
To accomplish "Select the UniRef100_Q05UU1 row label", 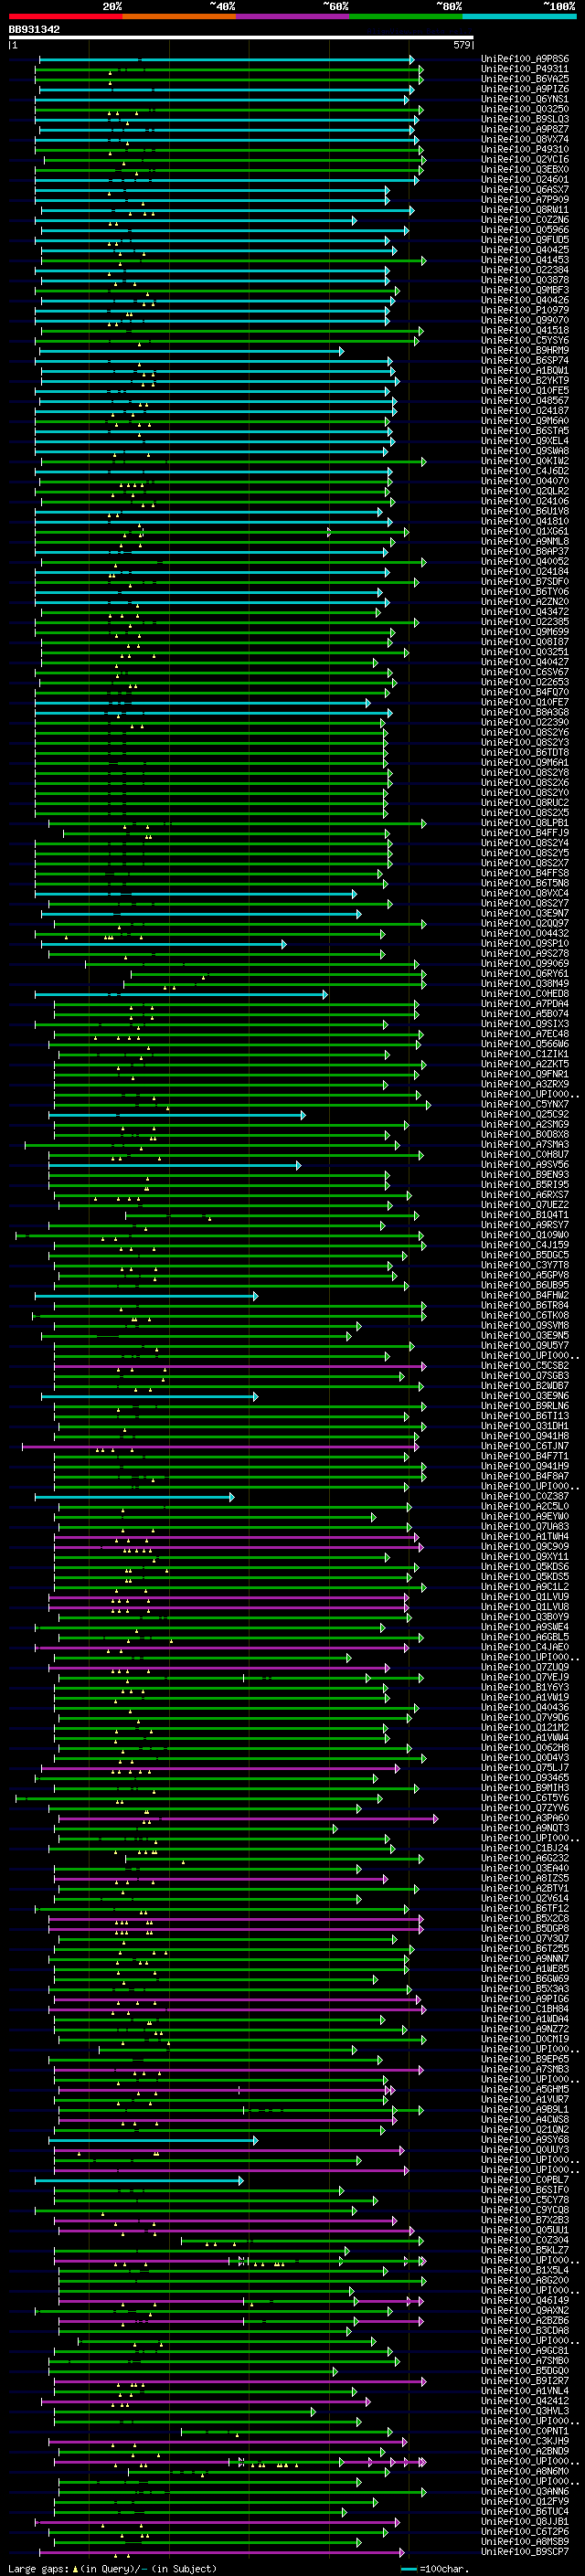I will pos(525,2230).
